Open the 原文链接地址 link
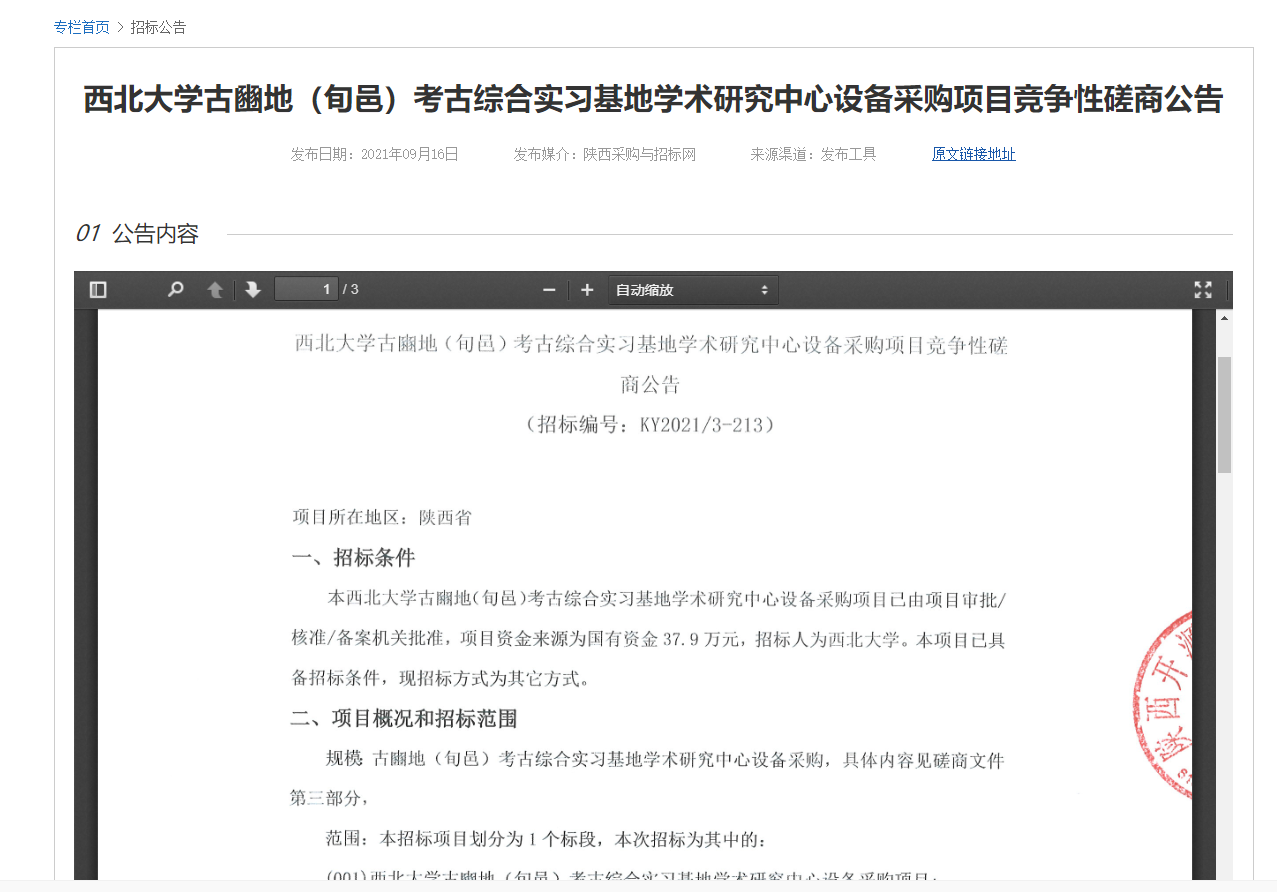This screenshot has height=892, width=1277. (x=973, y=154)
